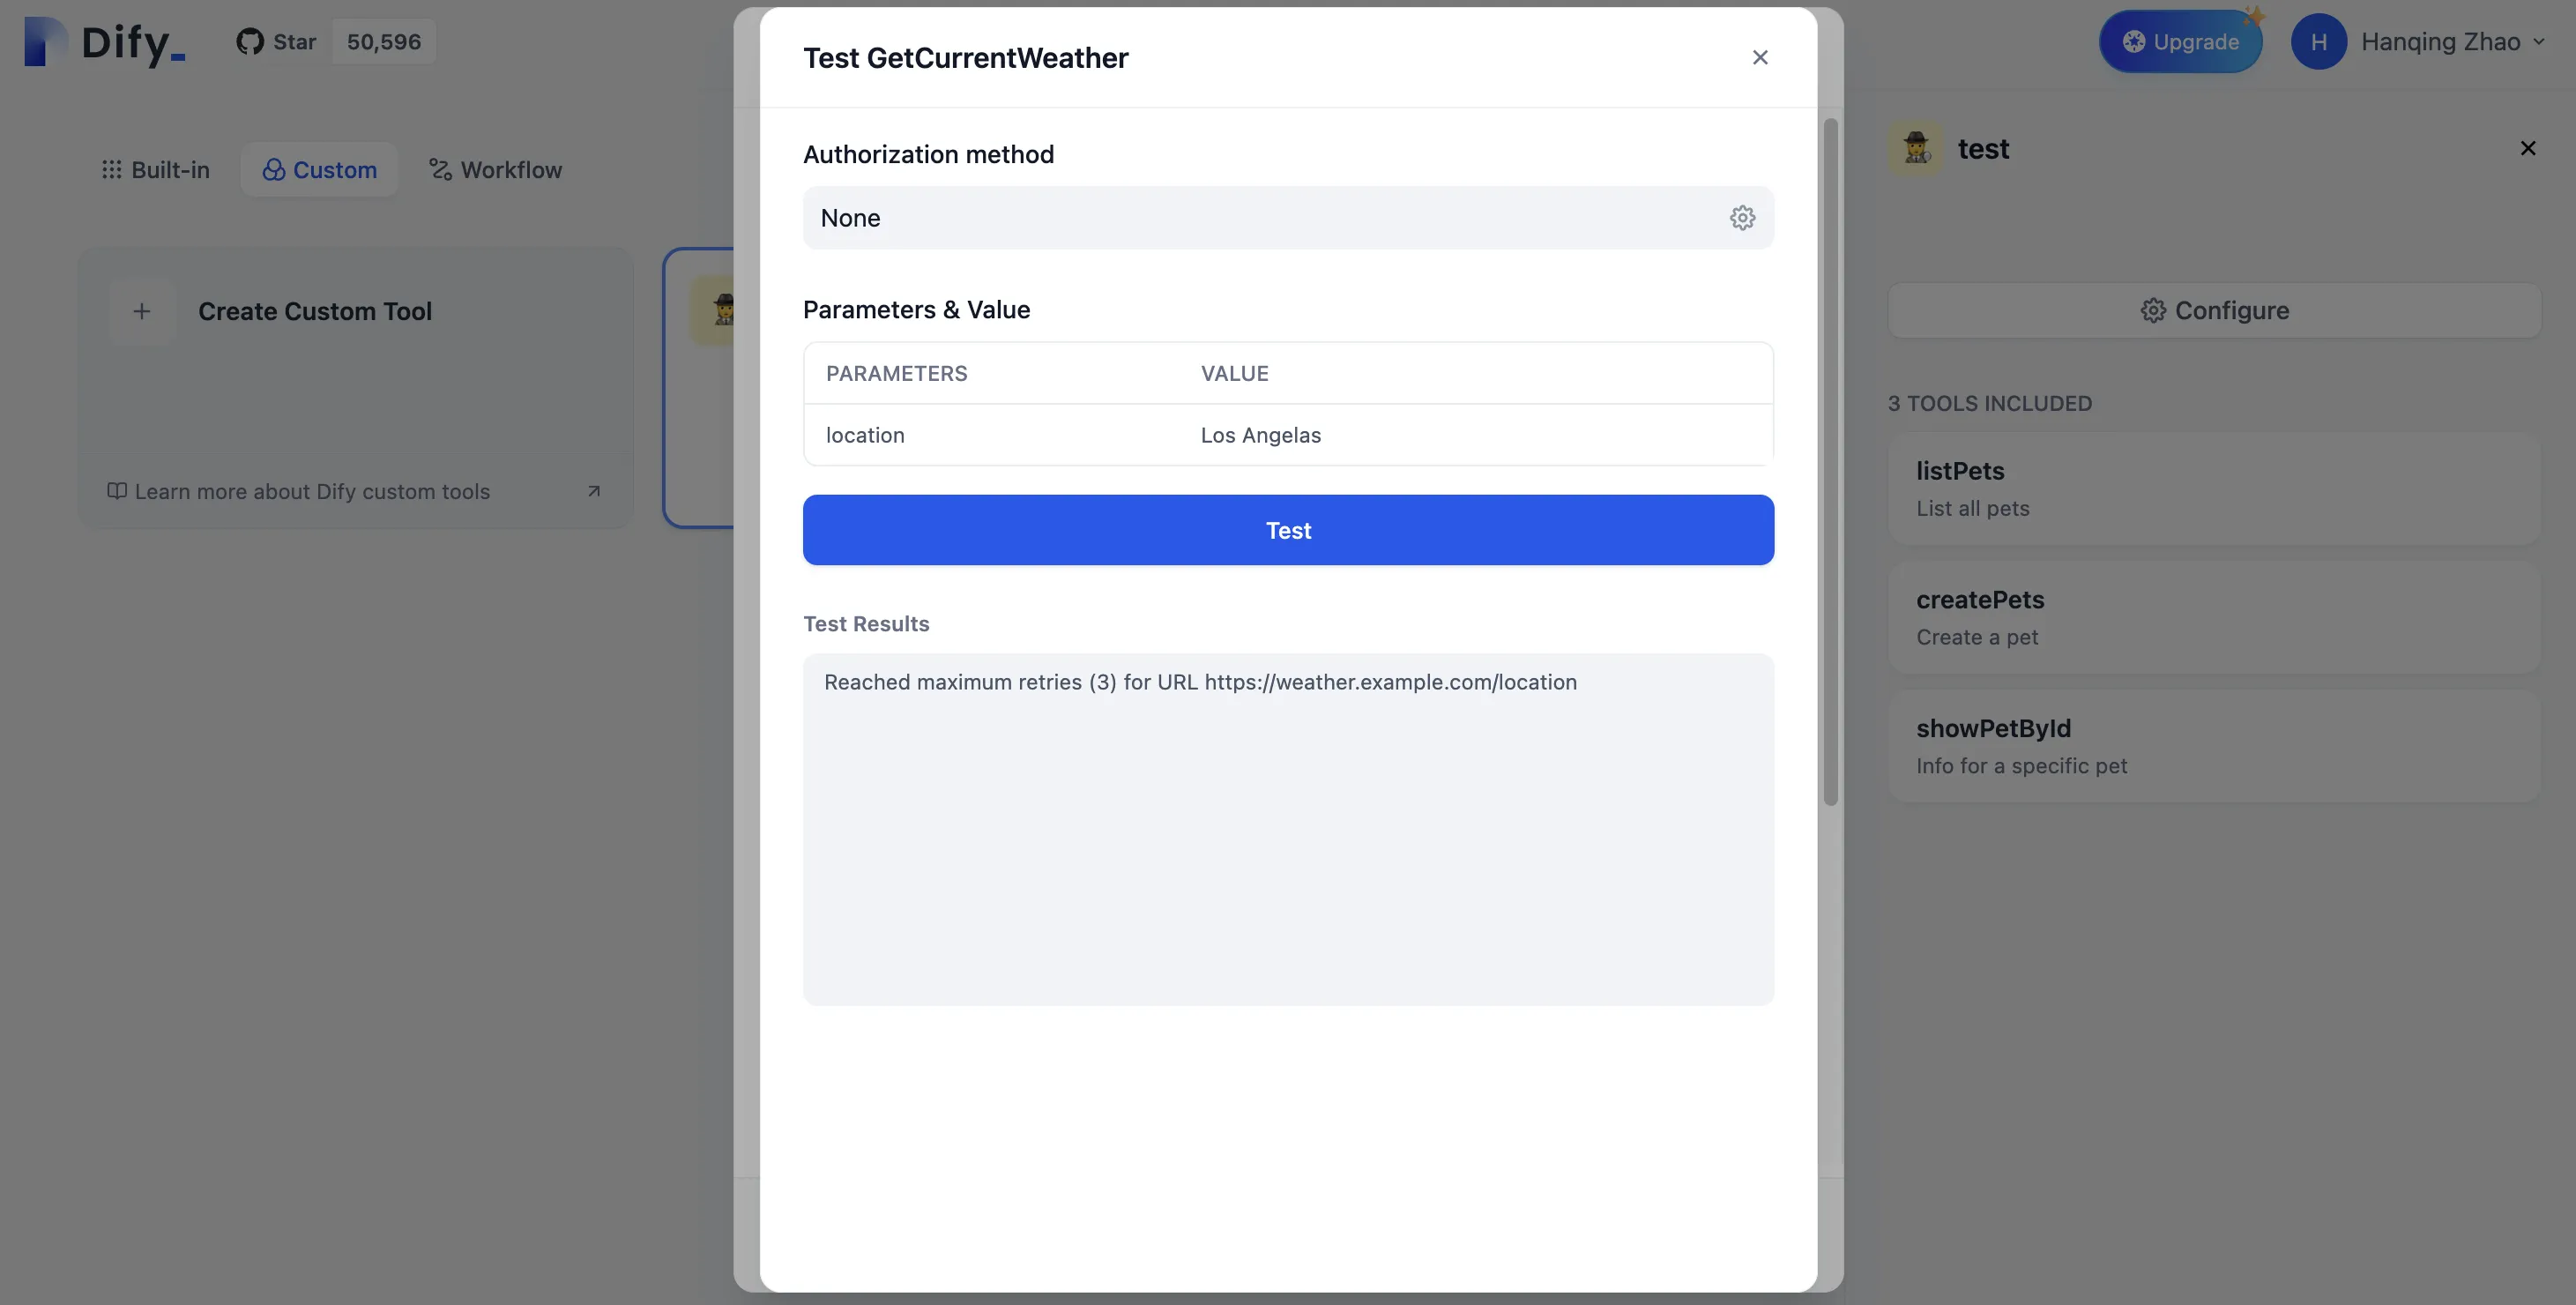The height and width of the screenshot is (1305, 2576).
Task: Close the test tool side panel
Action: [x=2527, y=149]
